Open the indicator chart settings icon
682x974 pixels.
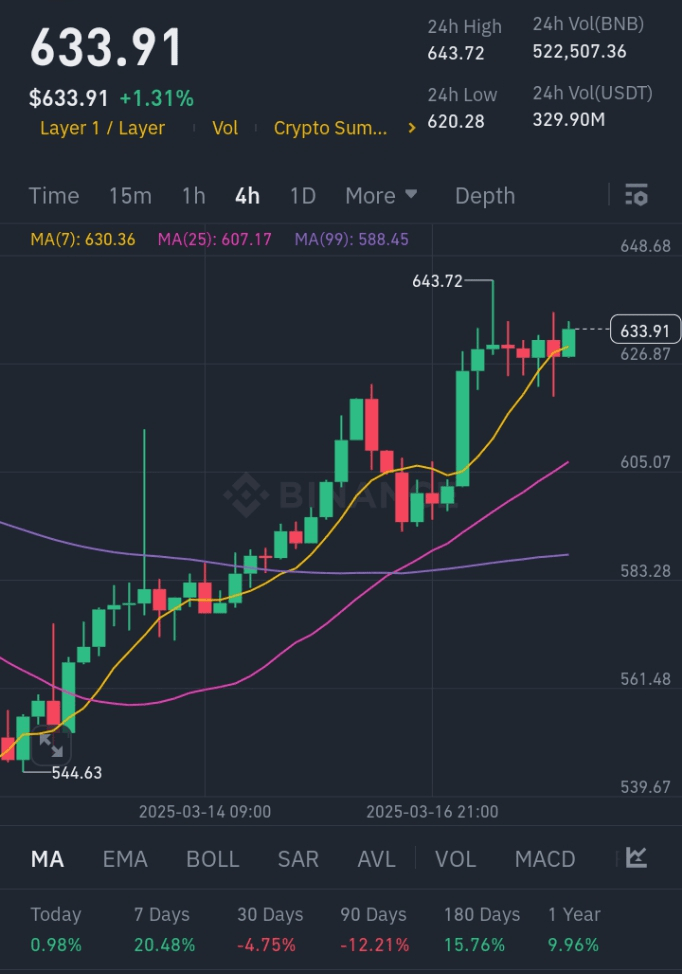[x=636, y=858]
